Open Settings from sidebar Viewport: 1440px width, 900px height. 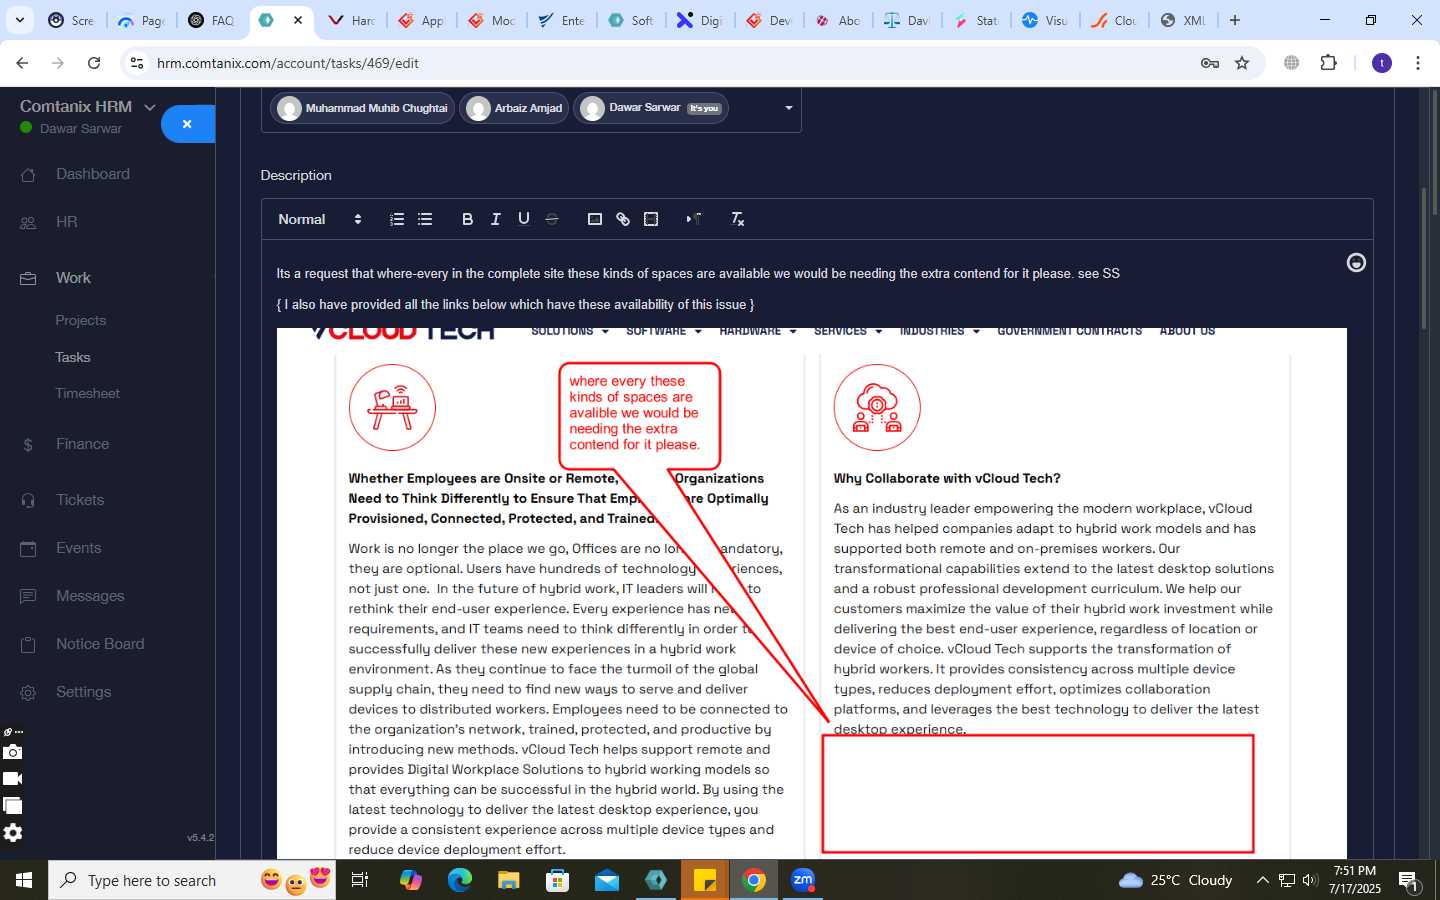(84, 692)
